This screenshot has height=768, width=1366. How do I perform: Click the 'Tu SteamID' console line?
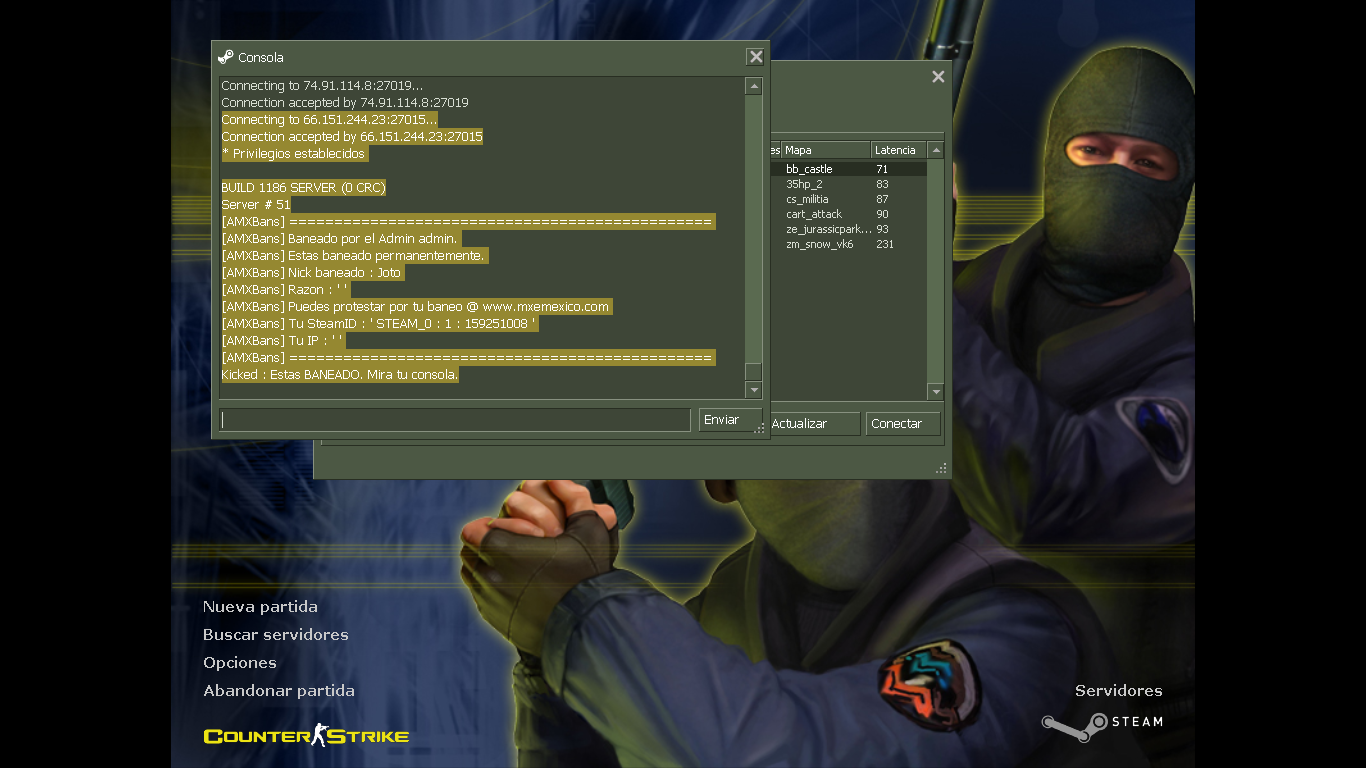pos(380,324)
